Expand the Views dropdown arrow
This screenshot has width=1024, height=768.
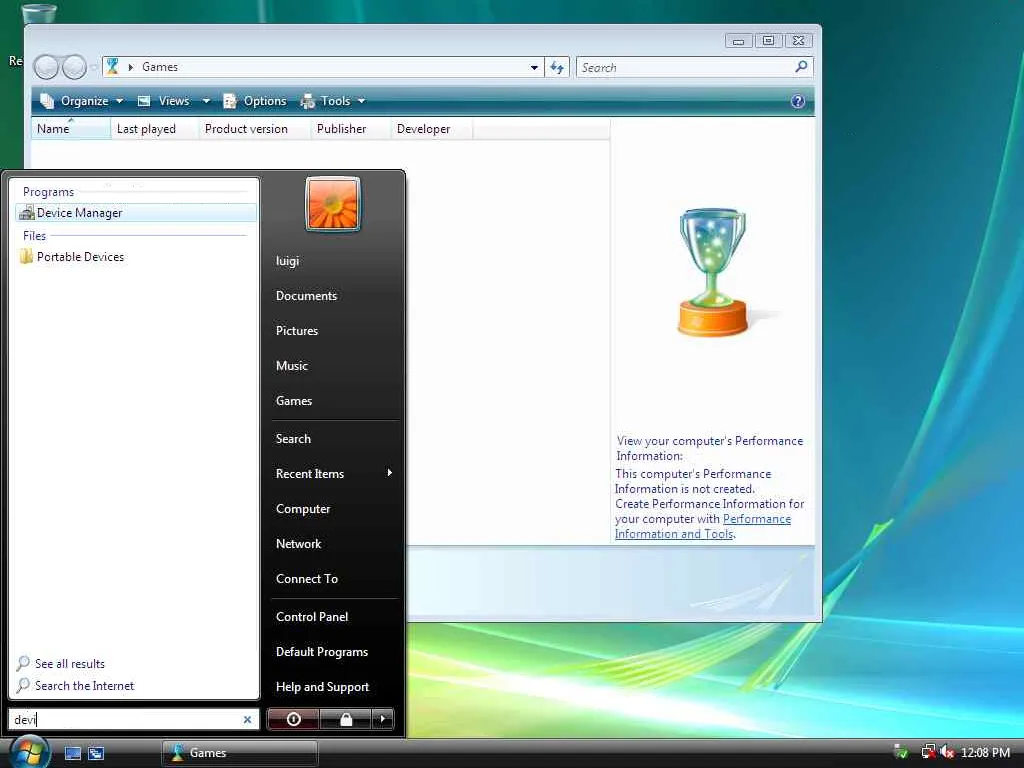point(206,101)
